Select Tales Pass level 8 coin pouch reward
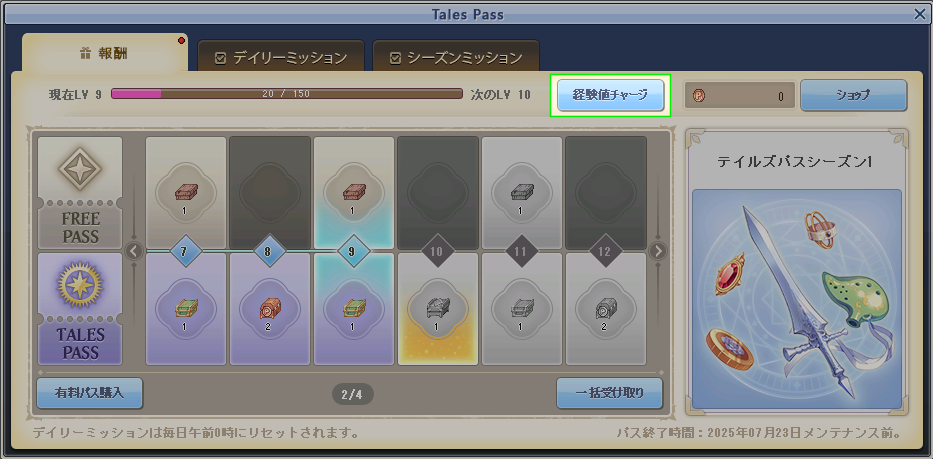The height and width of the screenshot is (459, 933). coord(270,308)
